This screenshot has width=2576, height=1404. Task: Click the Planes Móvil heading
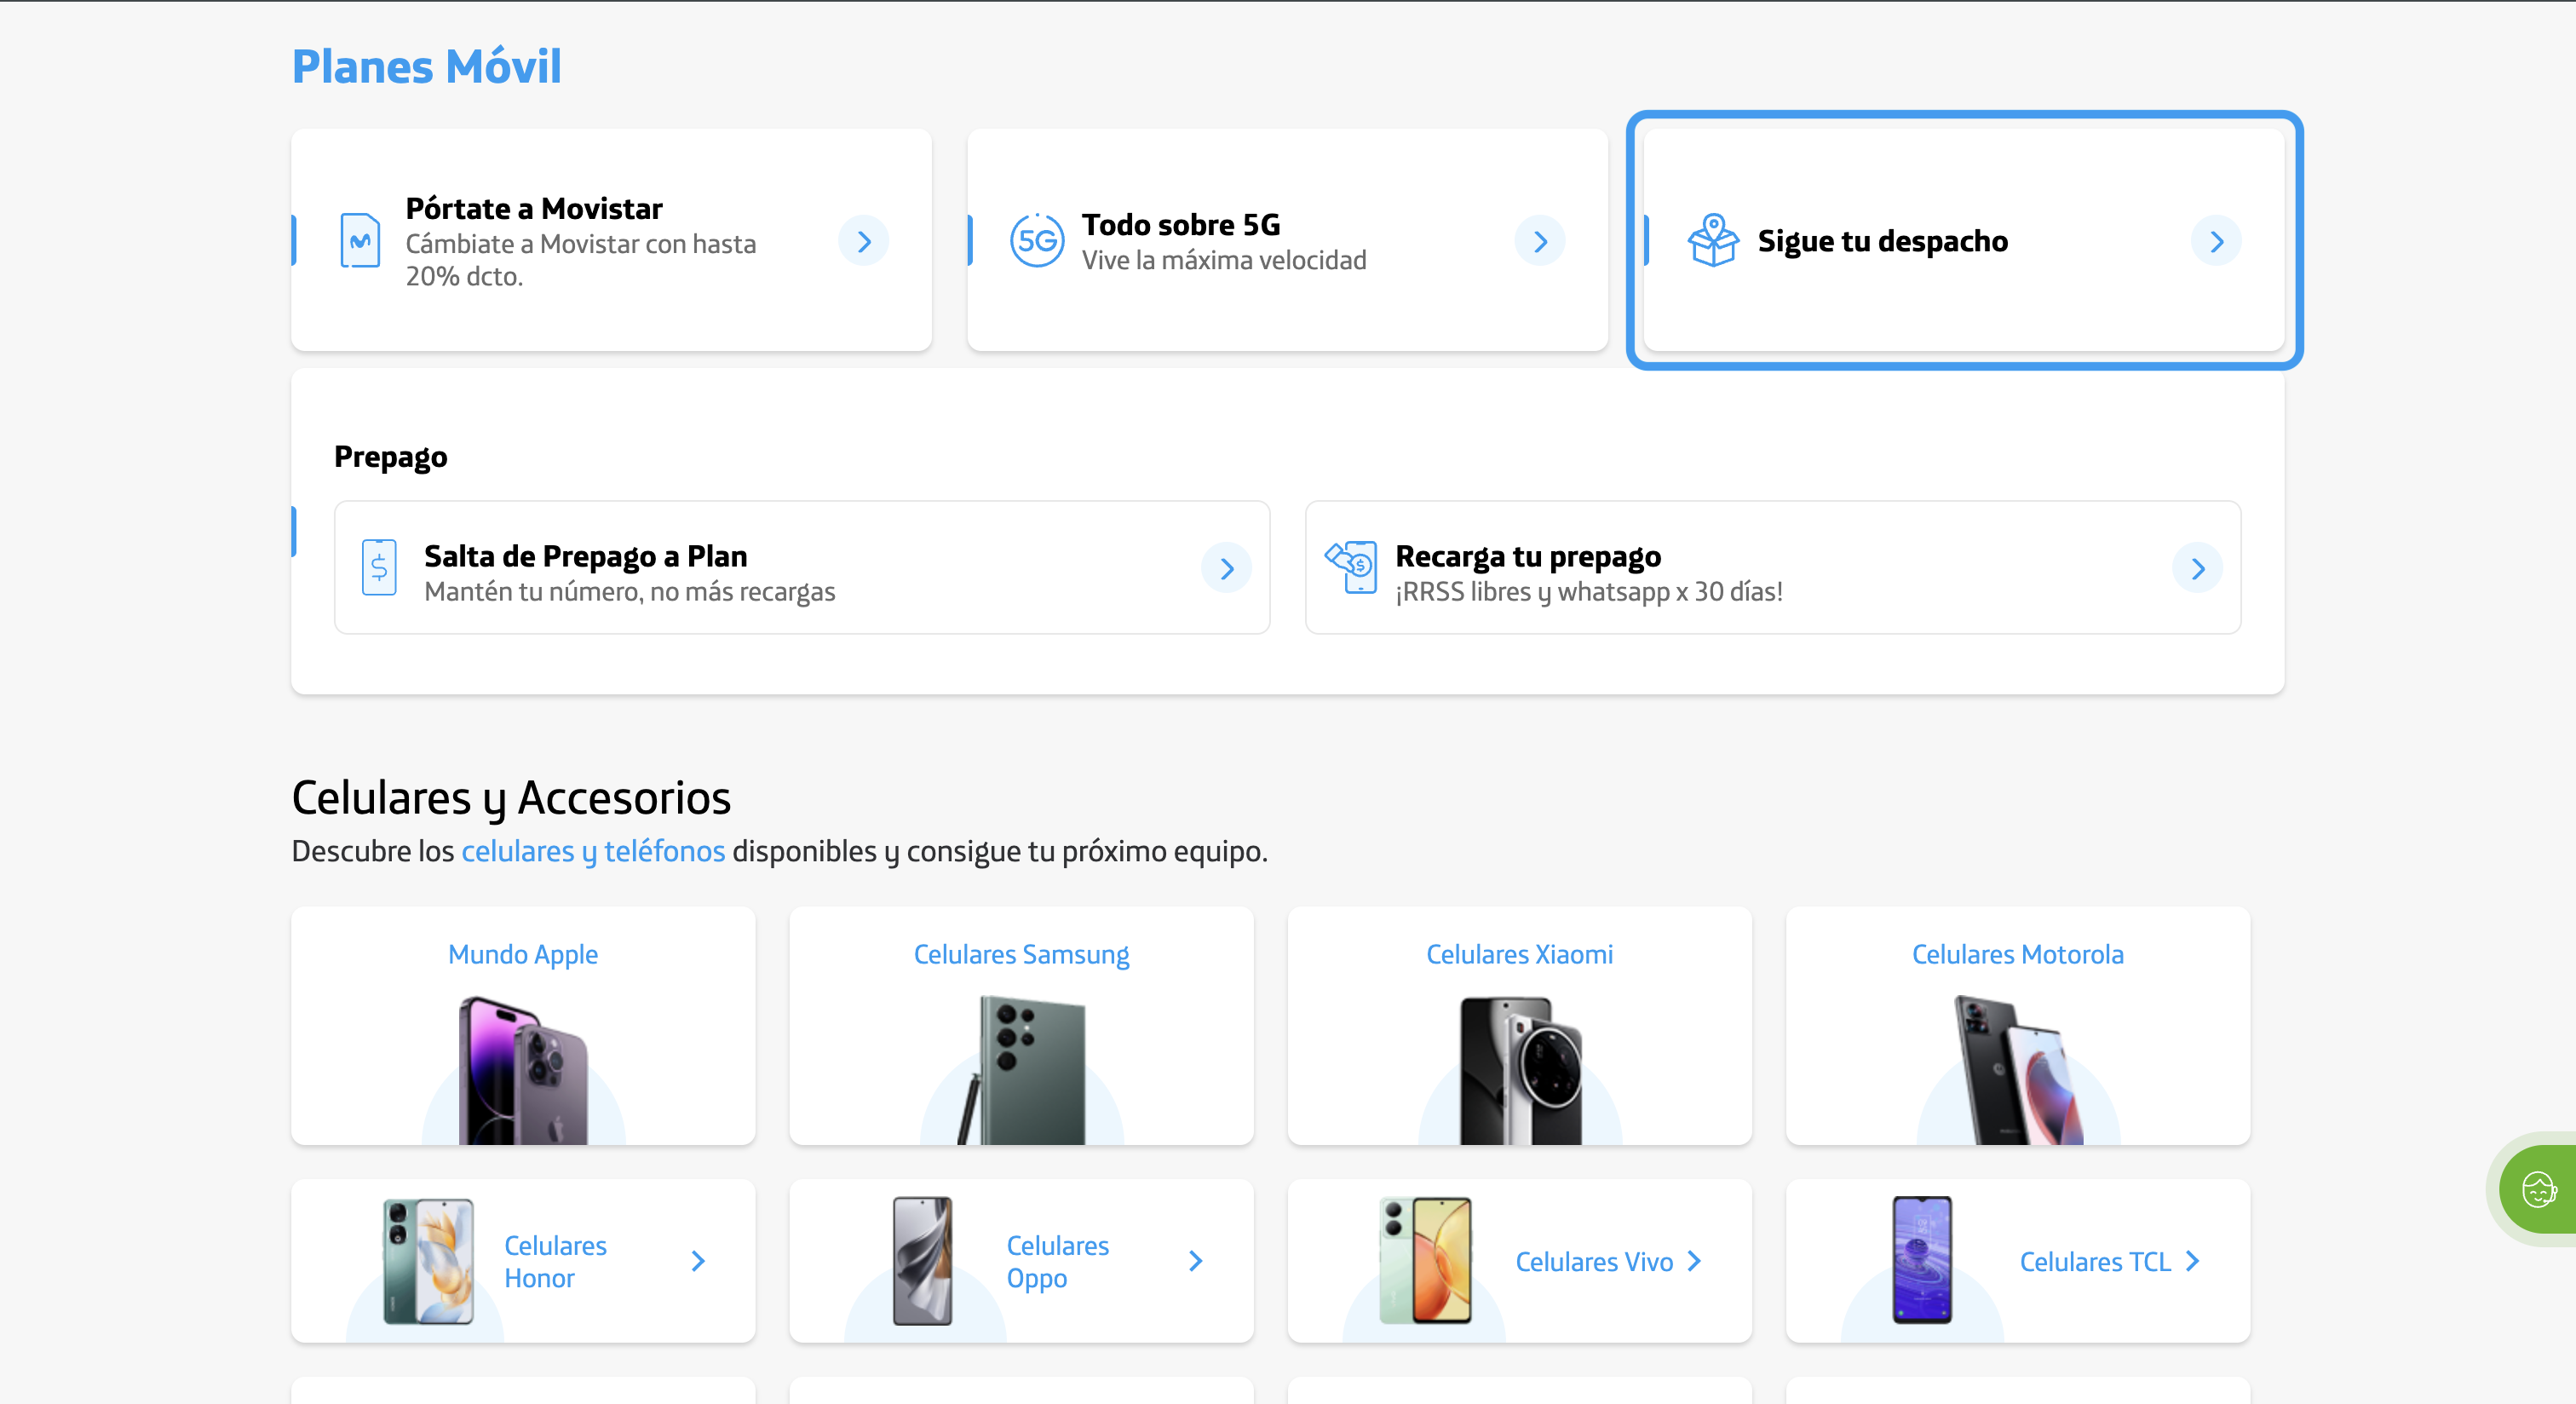(426, 67)
